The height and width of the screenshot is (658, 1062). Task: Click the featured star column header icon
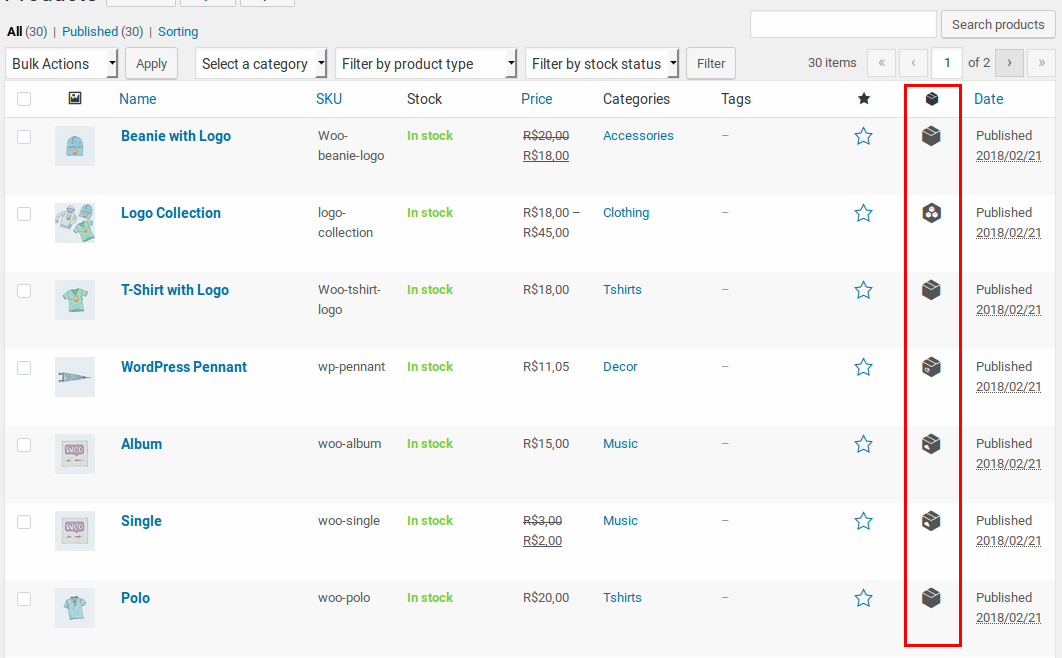(x=864, y=99)
